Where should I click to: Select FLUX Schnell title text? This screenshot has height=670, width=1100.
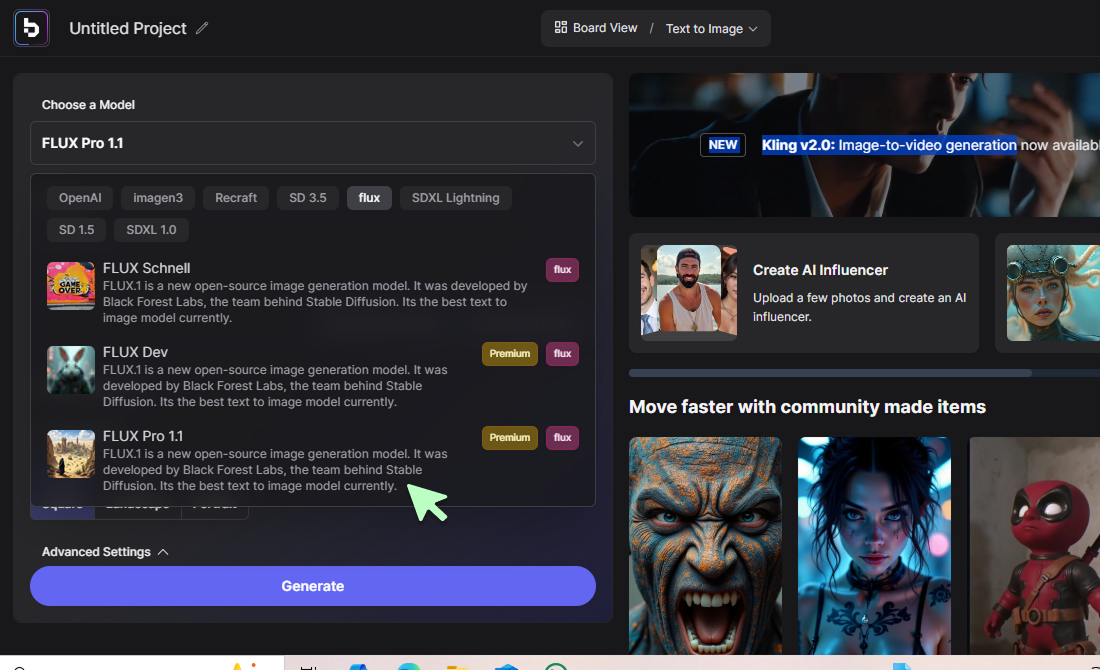click(147, 268)
